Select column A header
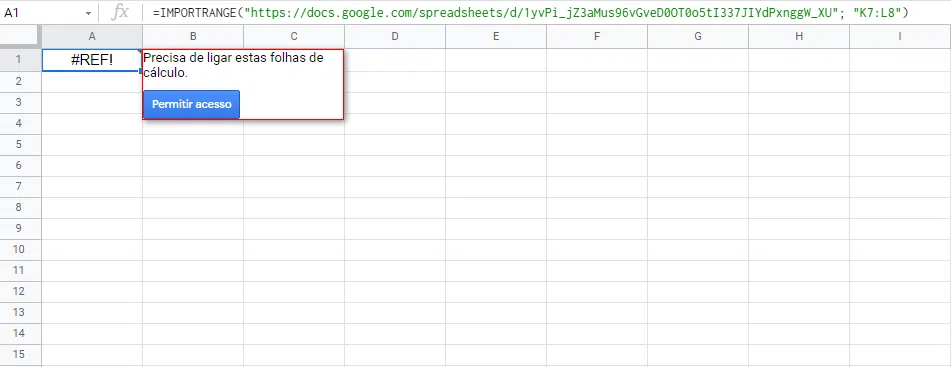This screenshot has height=367, width=952. [x=92, y=36]
